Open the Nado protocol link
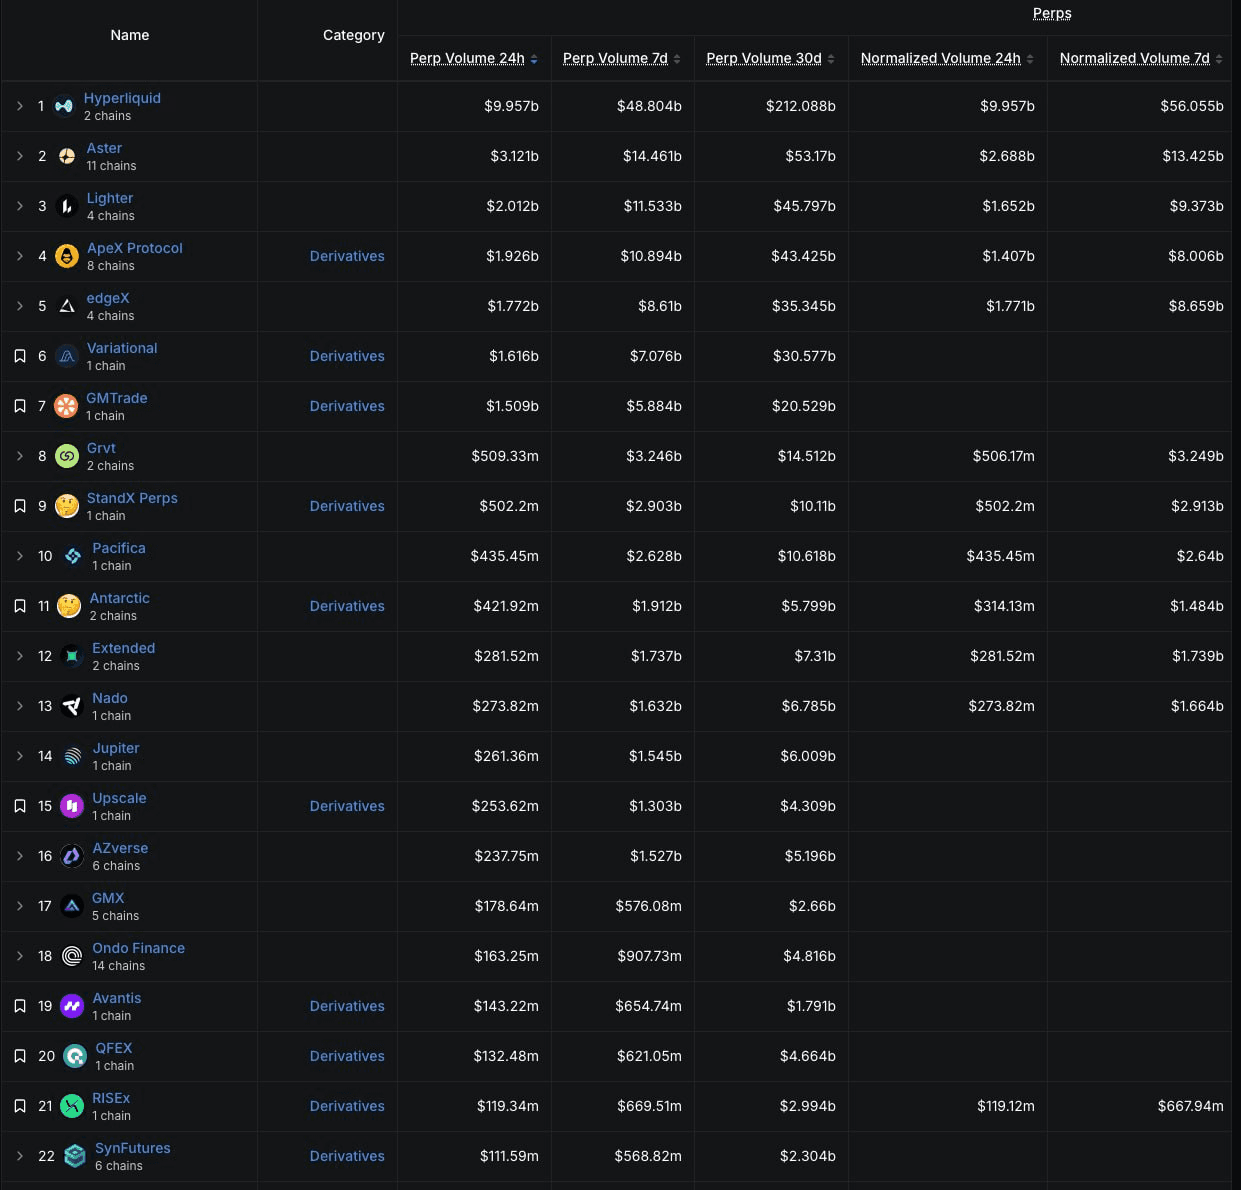This screenshot has width=1241, height=1190. 110,698
